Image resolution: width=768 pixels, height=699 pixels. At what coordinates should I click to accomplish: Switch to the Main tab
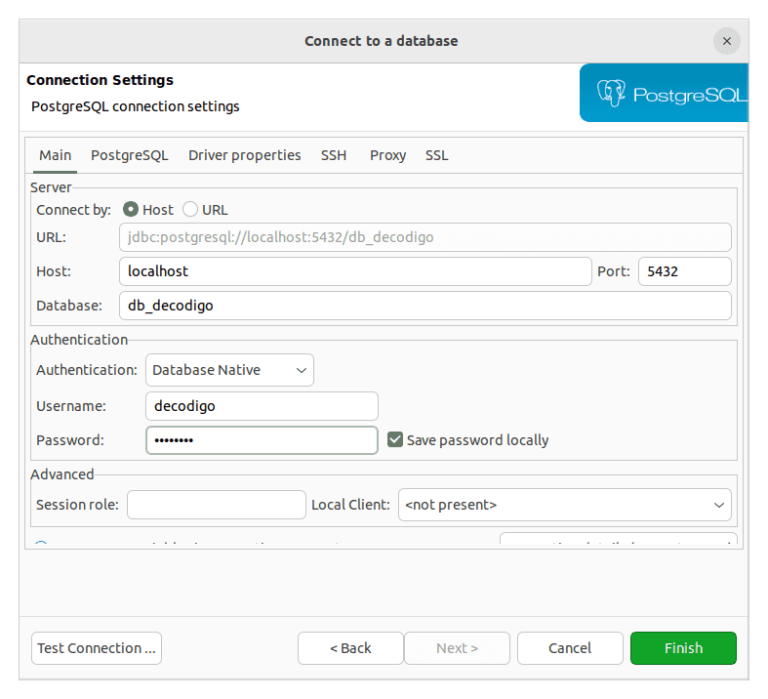(x=55, y=156)
